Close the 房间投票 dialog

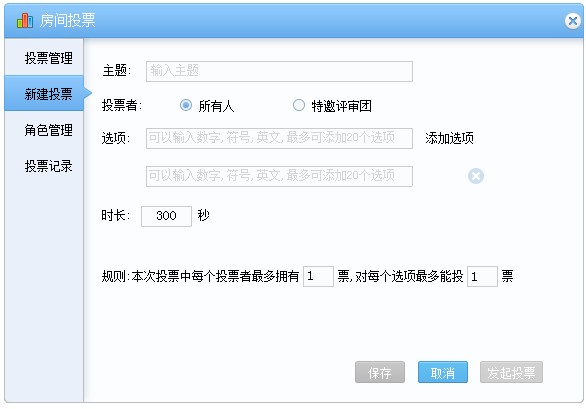[573, 21]
